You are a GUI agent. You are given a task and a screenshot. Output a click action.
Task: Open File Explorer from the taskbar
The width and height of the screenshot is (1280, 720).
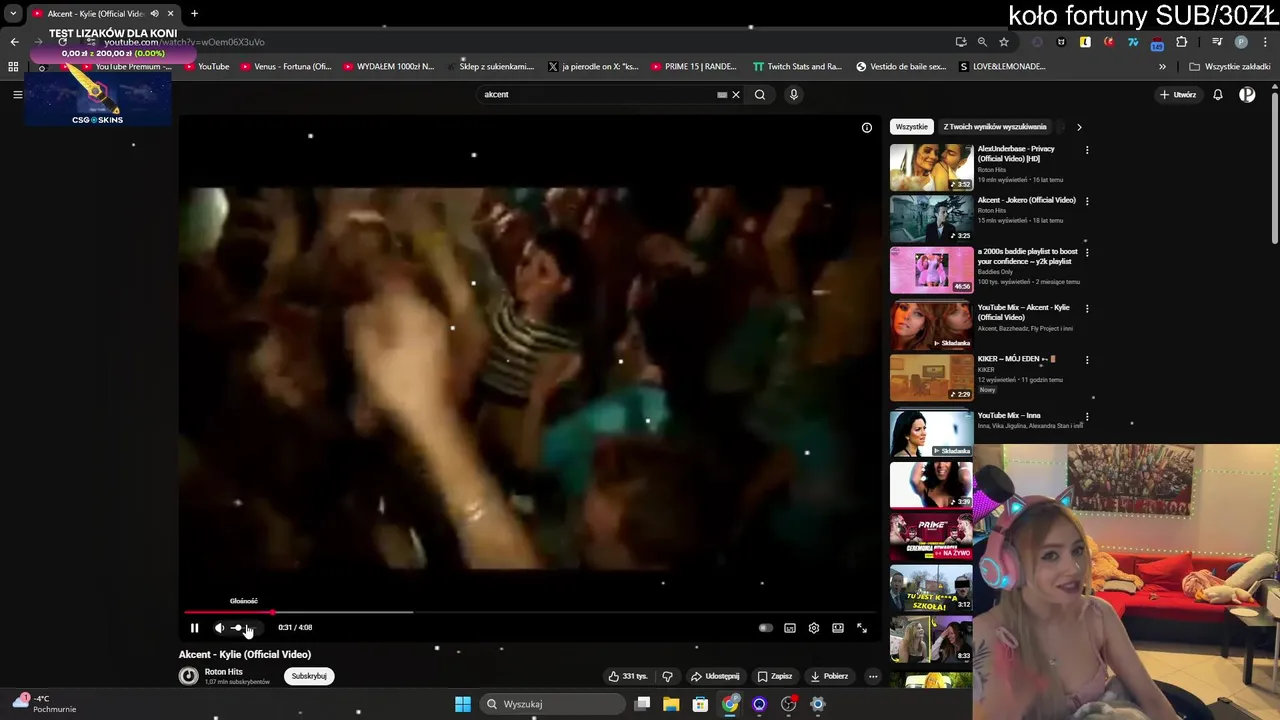click(x=671, y=704)
